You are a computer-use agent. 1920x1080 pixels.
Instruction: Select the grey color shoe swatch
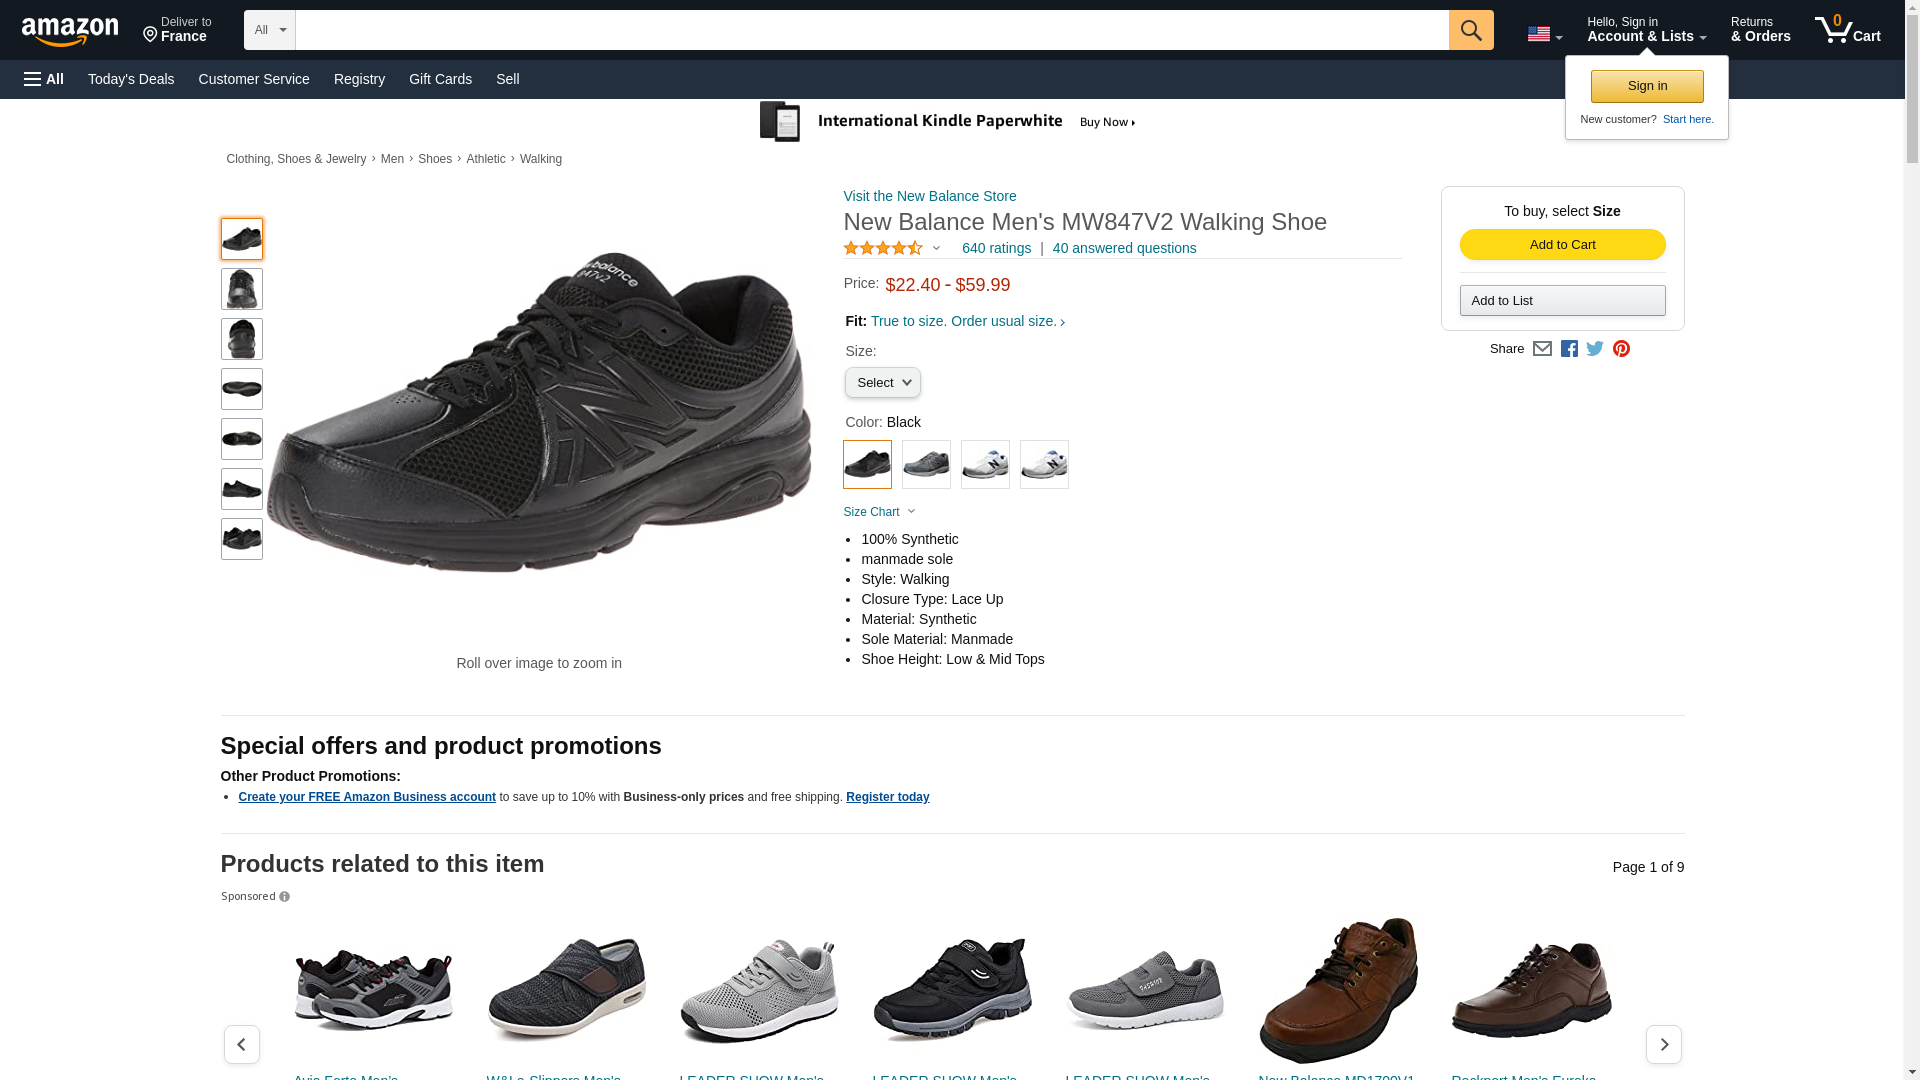(x=926, y=465)
